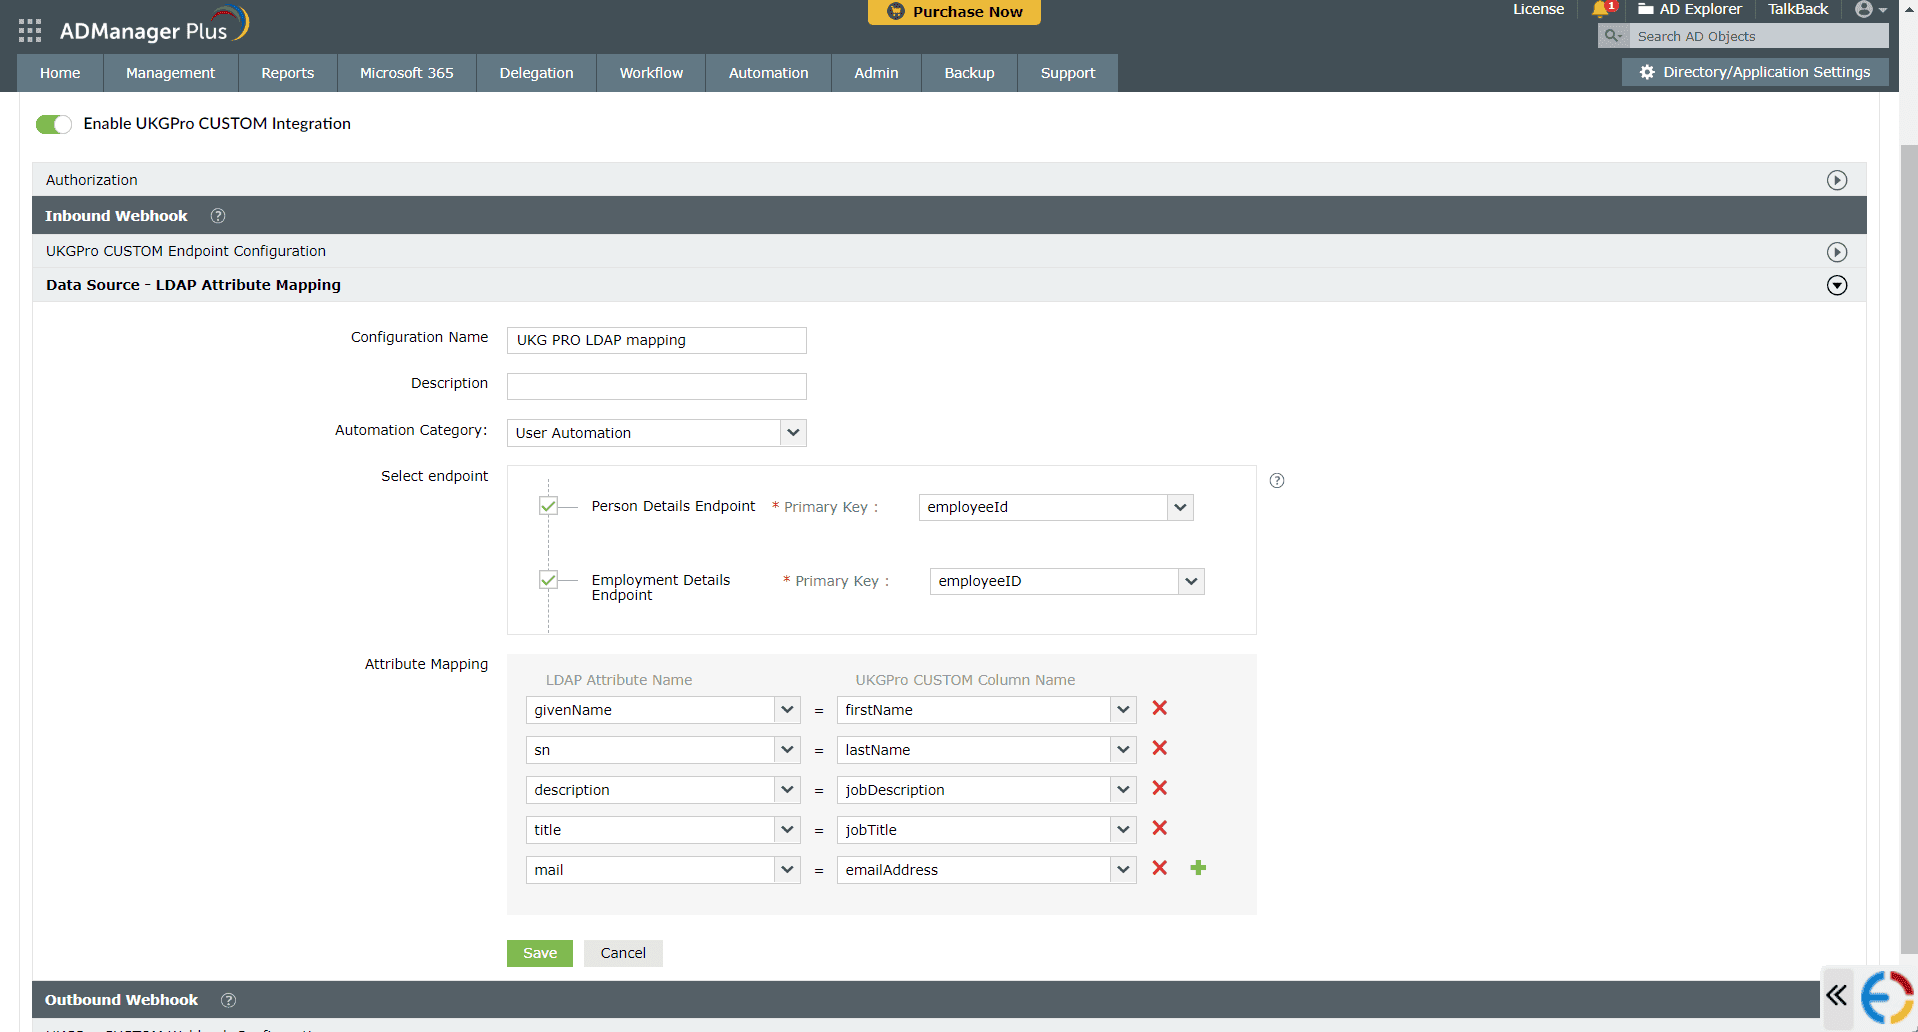Click the Purchase Now button
Screen dimensions: 1918x1032
(x=953, y=12)
